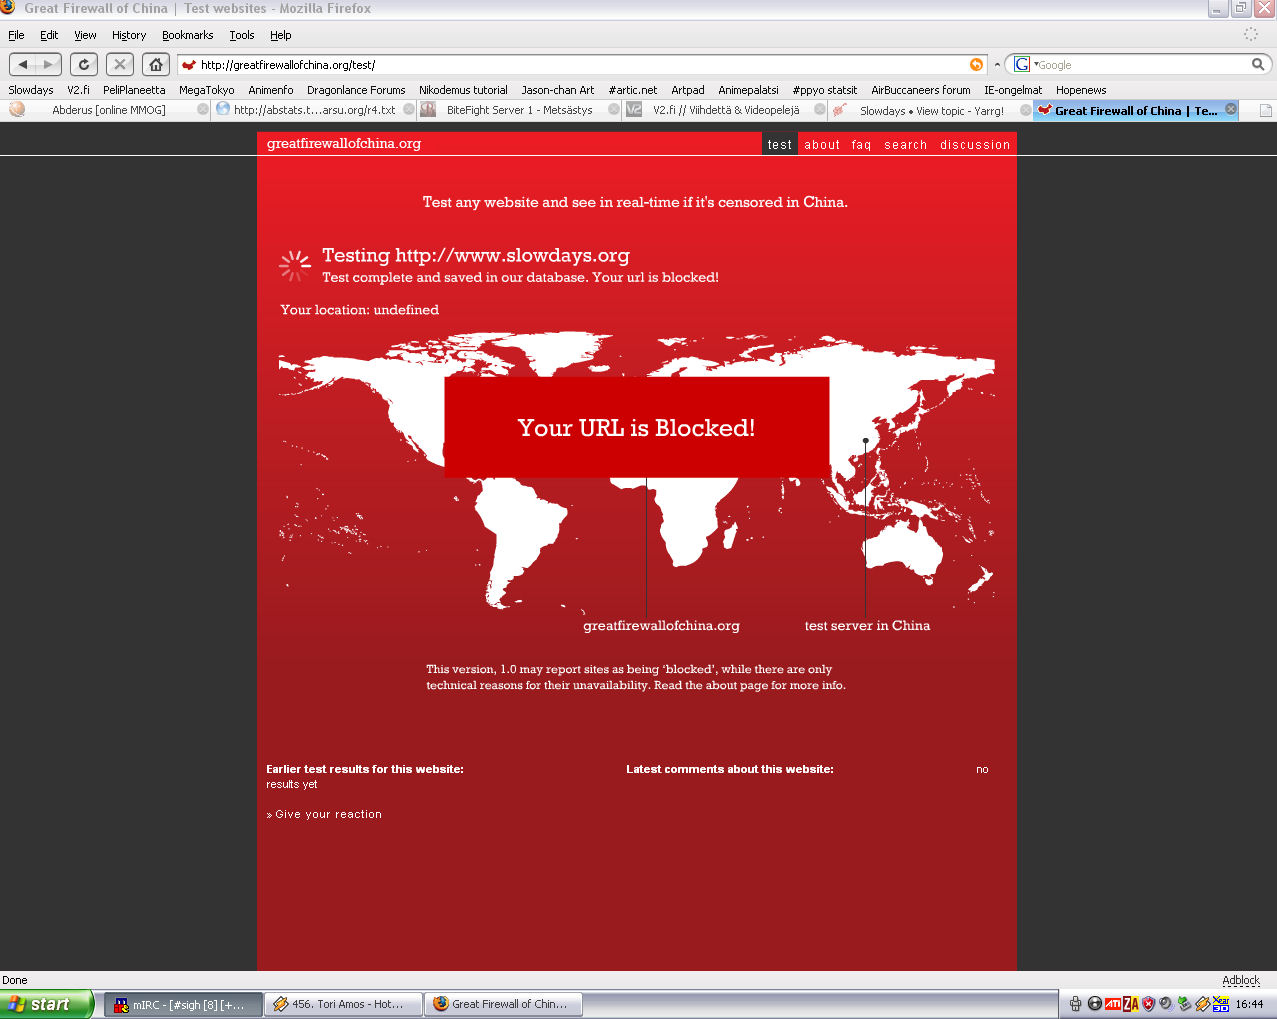Image resolution: width=1277 pixels, height=1019 pixels.
Task: Open the Windows start button
Action: click(x=46, y=1004)
